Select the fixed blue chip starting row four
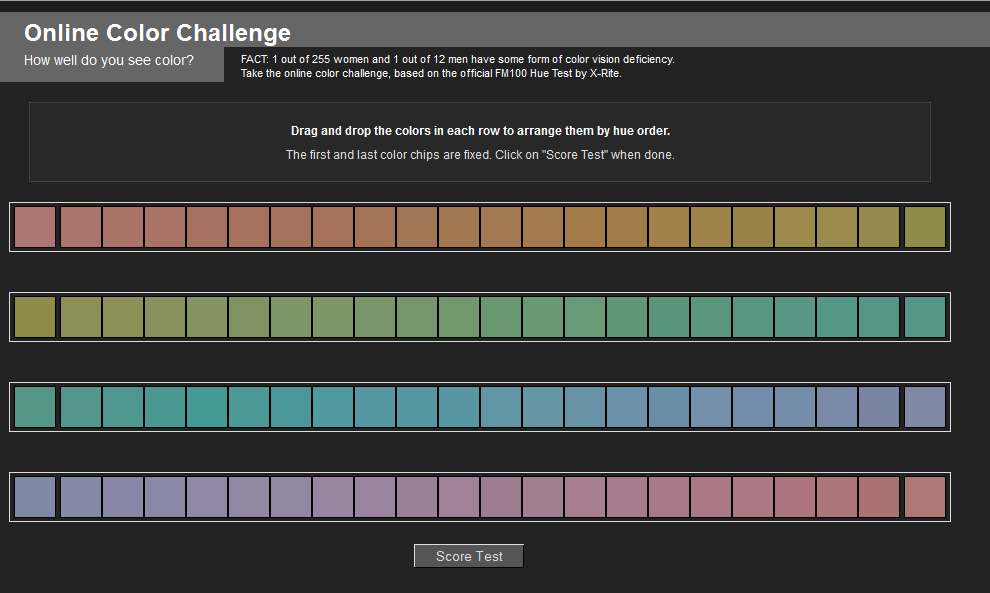This screenshot has width=990, height=593. (35, 497)
